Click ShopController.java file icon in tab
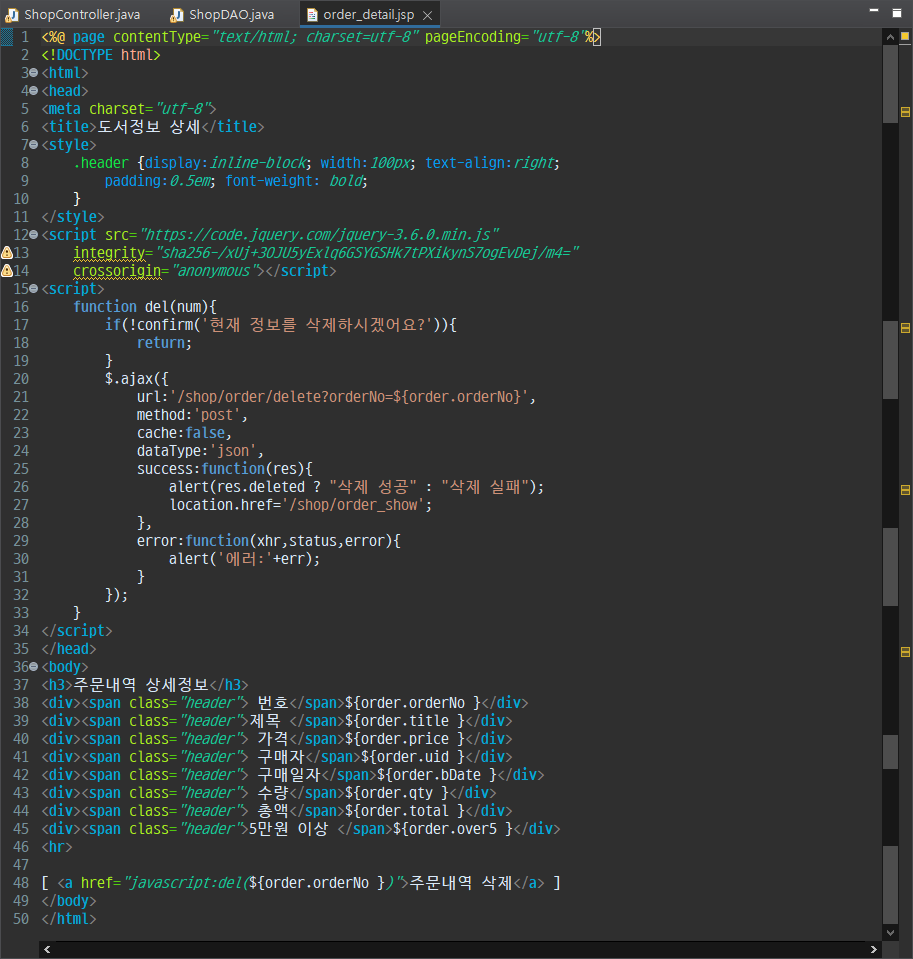 point(12,15)
